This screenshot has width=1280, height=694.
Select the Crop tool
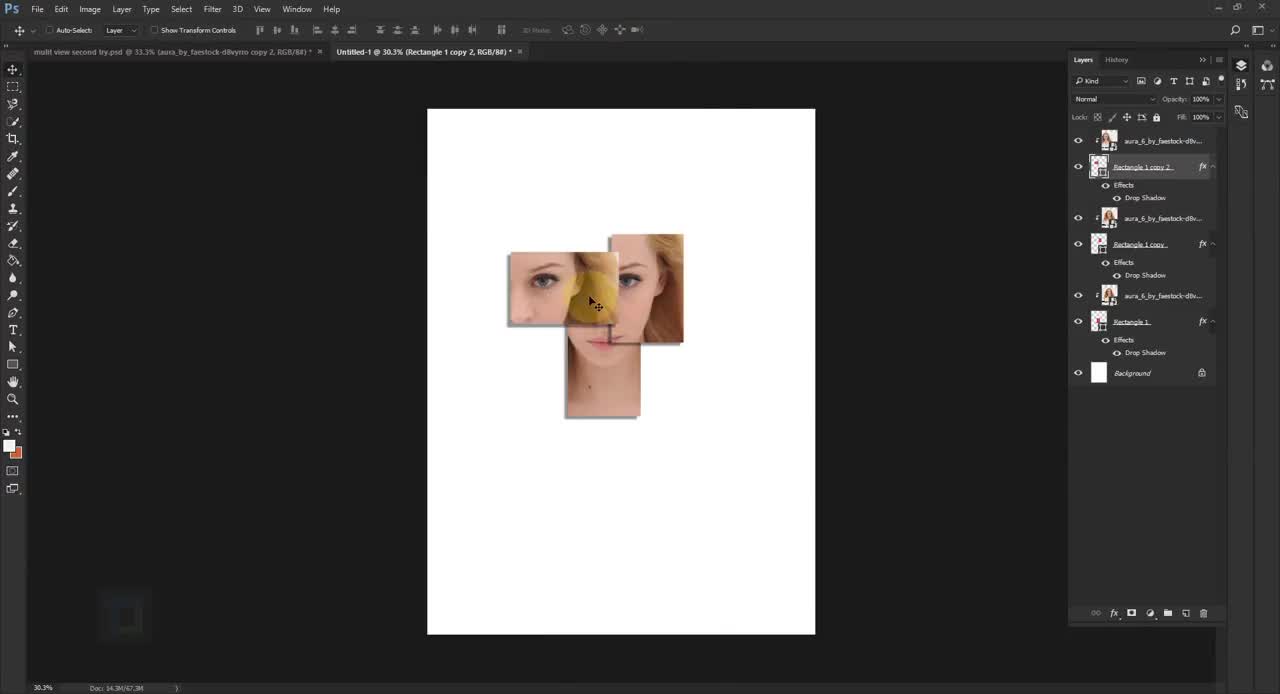click(x=13, y=139)
